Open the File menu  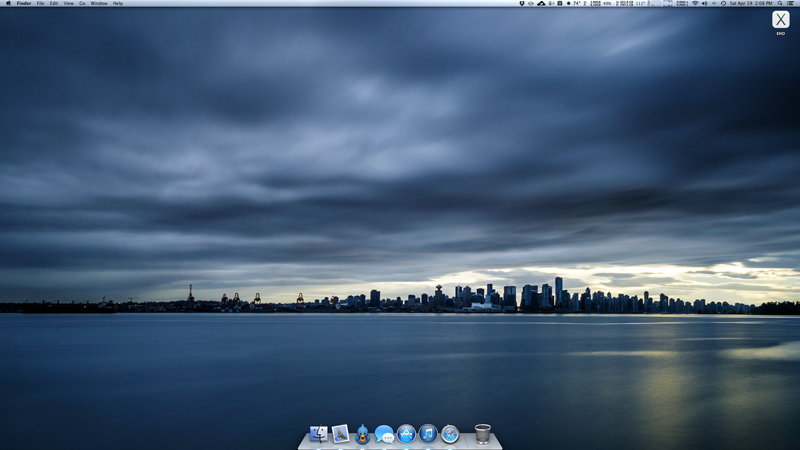coord(40,3)
